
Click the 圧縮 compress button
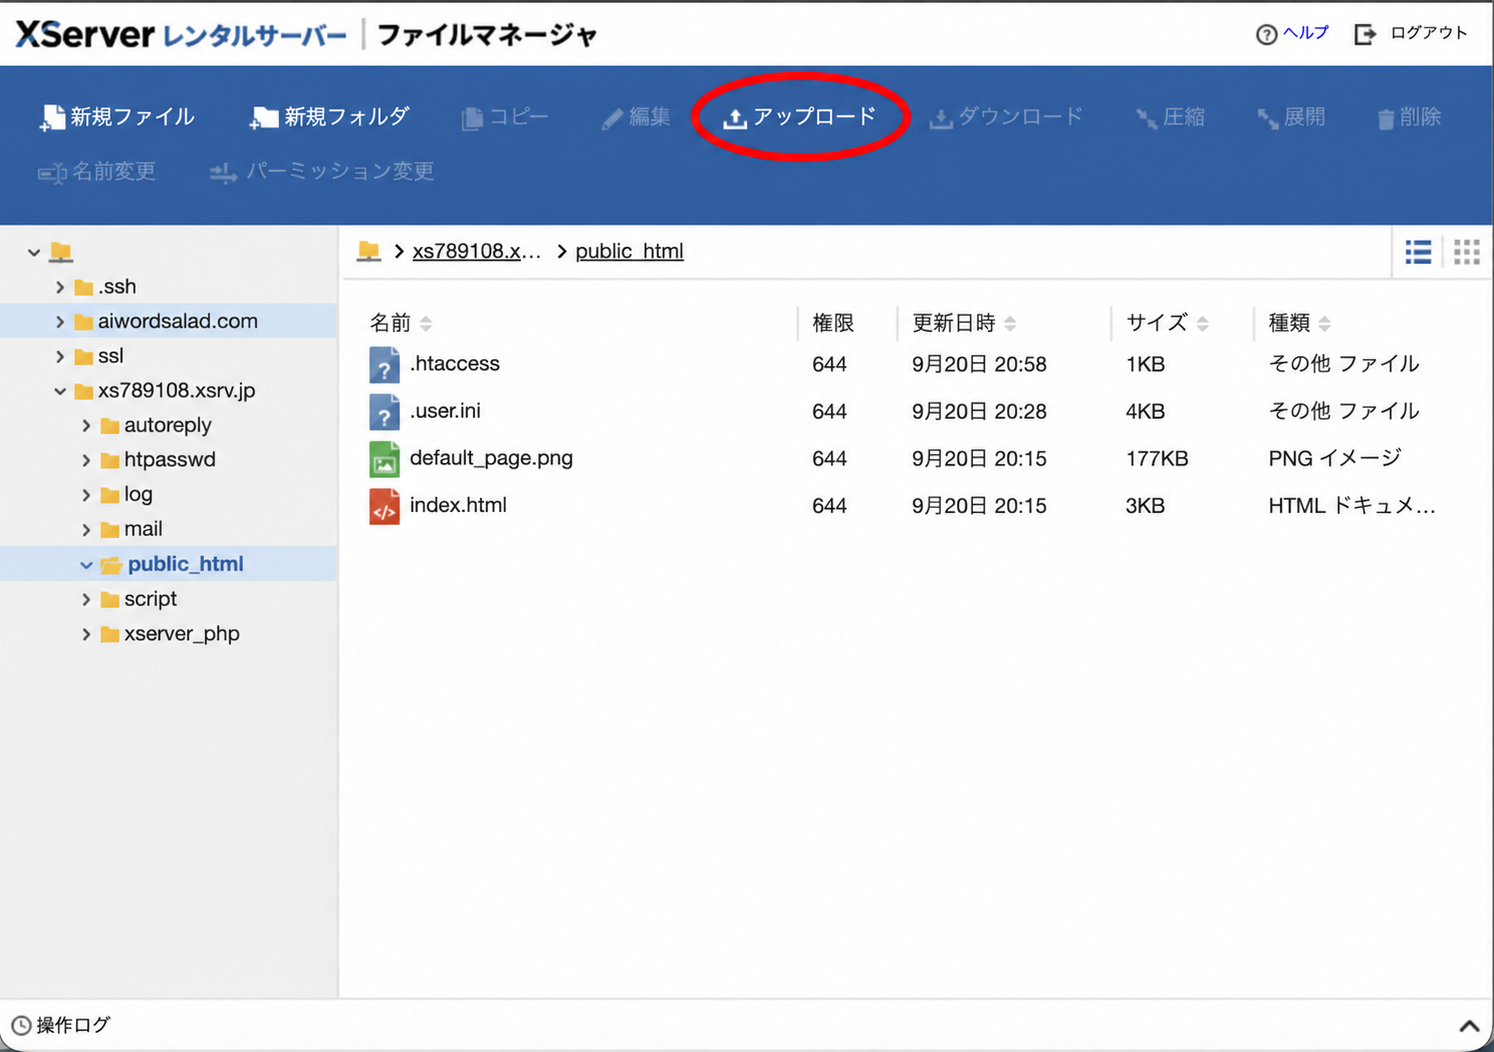coord(1170,117)
